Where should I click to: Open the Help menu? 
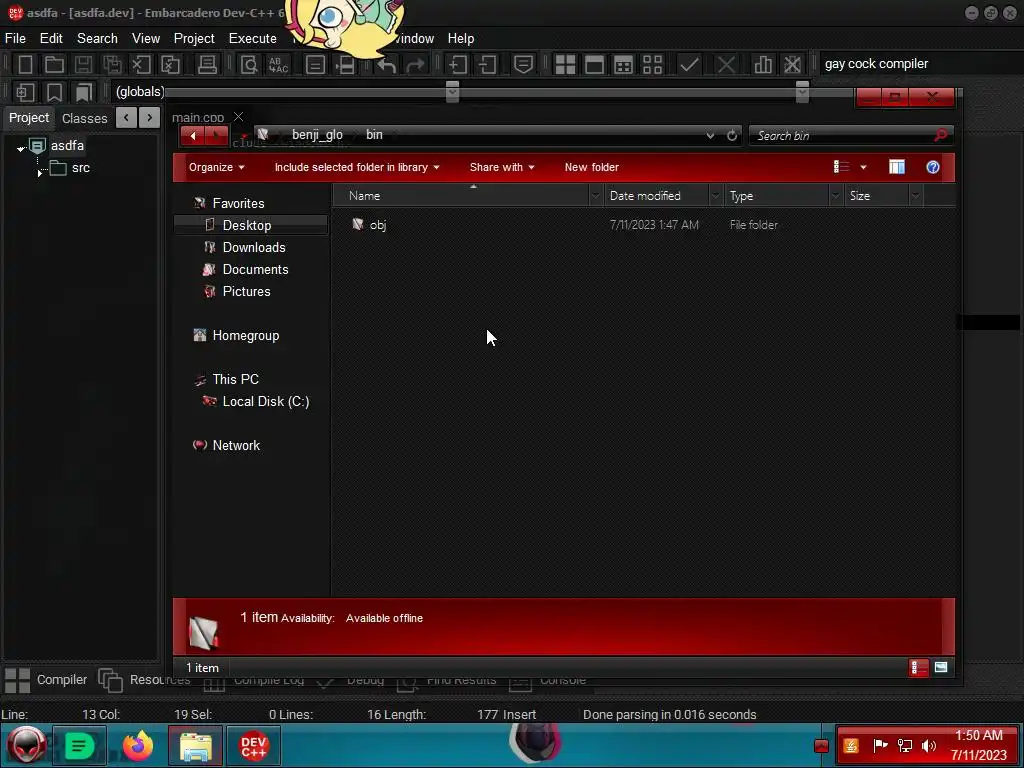(460, 39)
